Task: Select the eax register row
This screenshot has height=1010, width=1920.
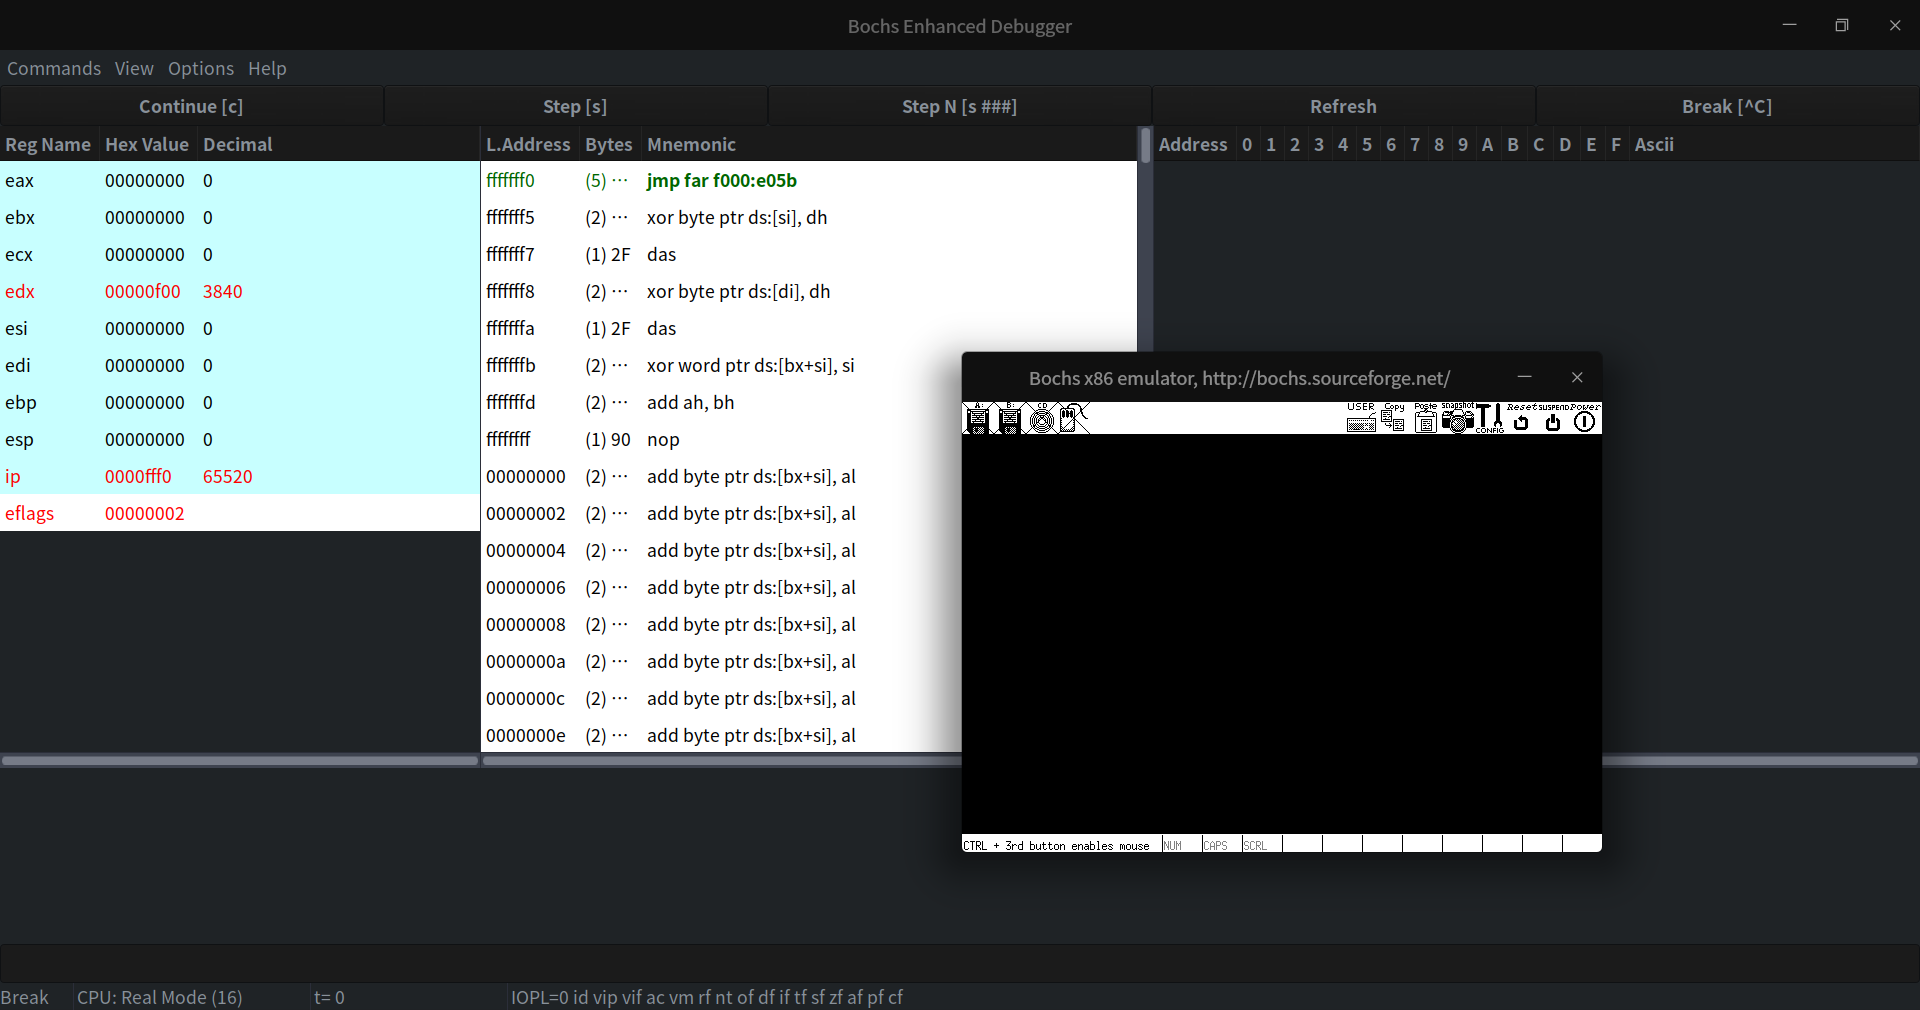Action: (240, 180)
